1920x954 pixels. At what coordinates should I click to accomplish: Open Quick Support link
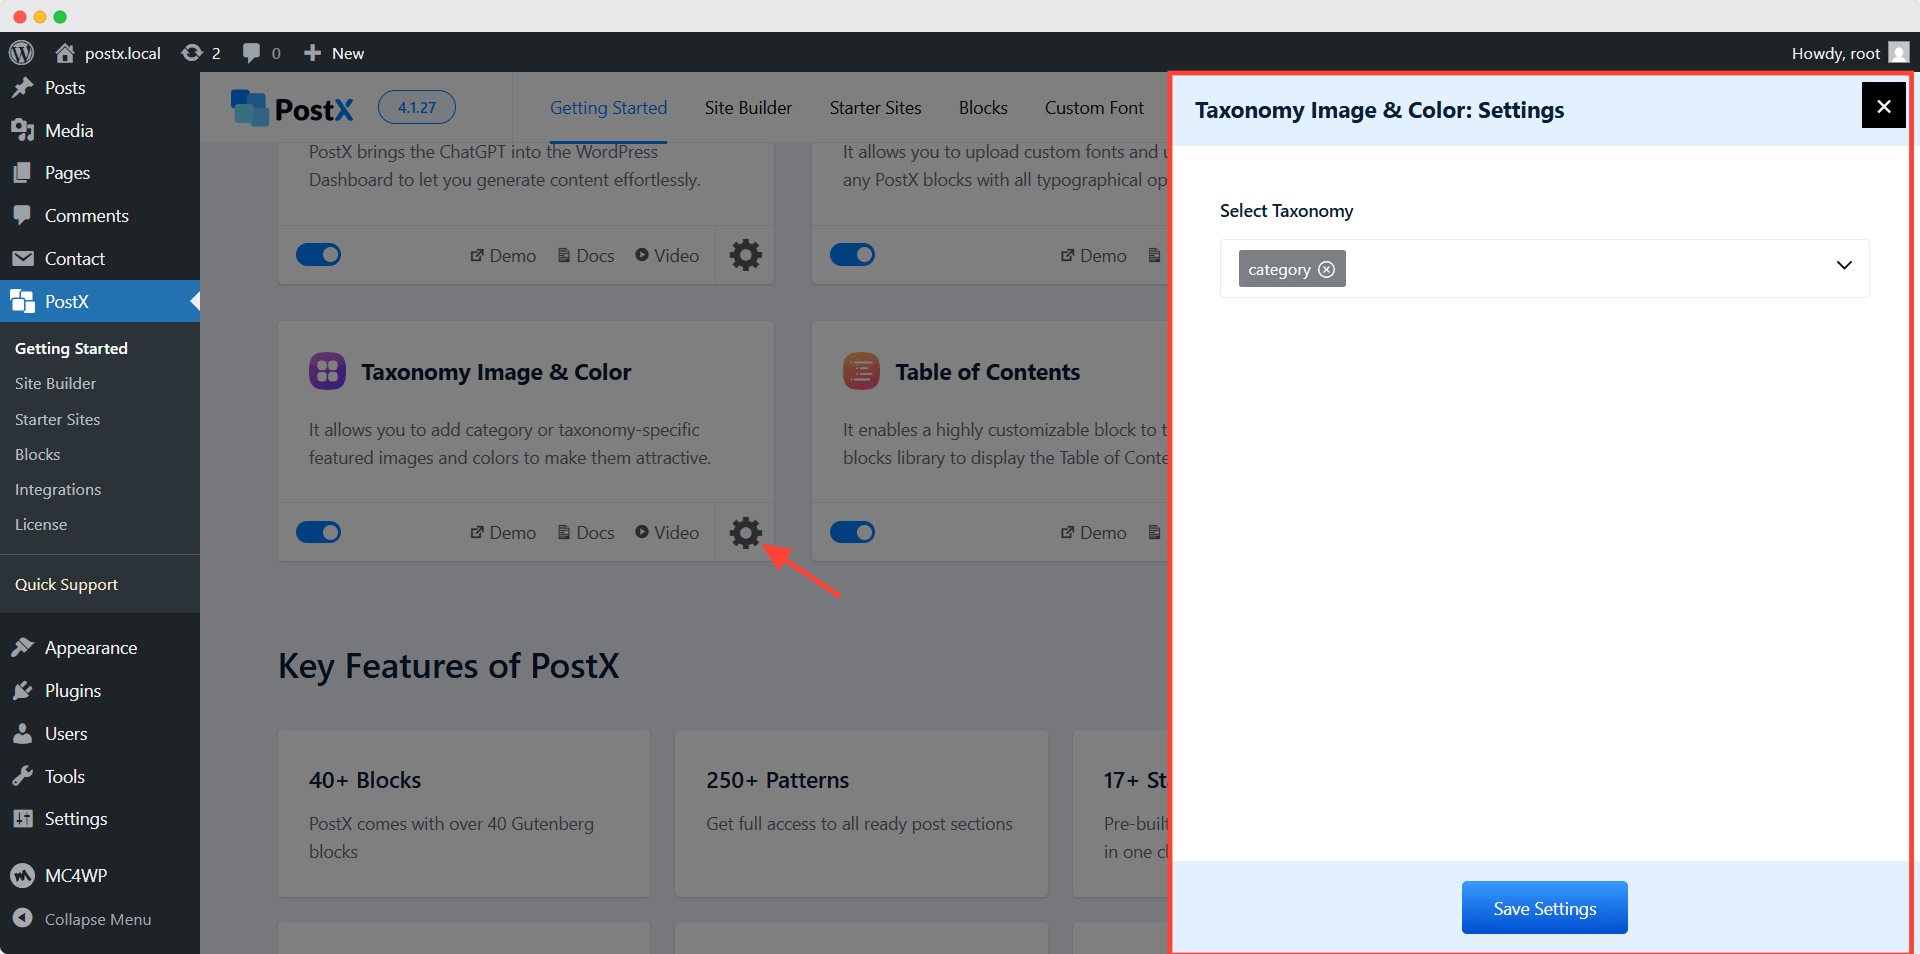(x=66, y=585)
